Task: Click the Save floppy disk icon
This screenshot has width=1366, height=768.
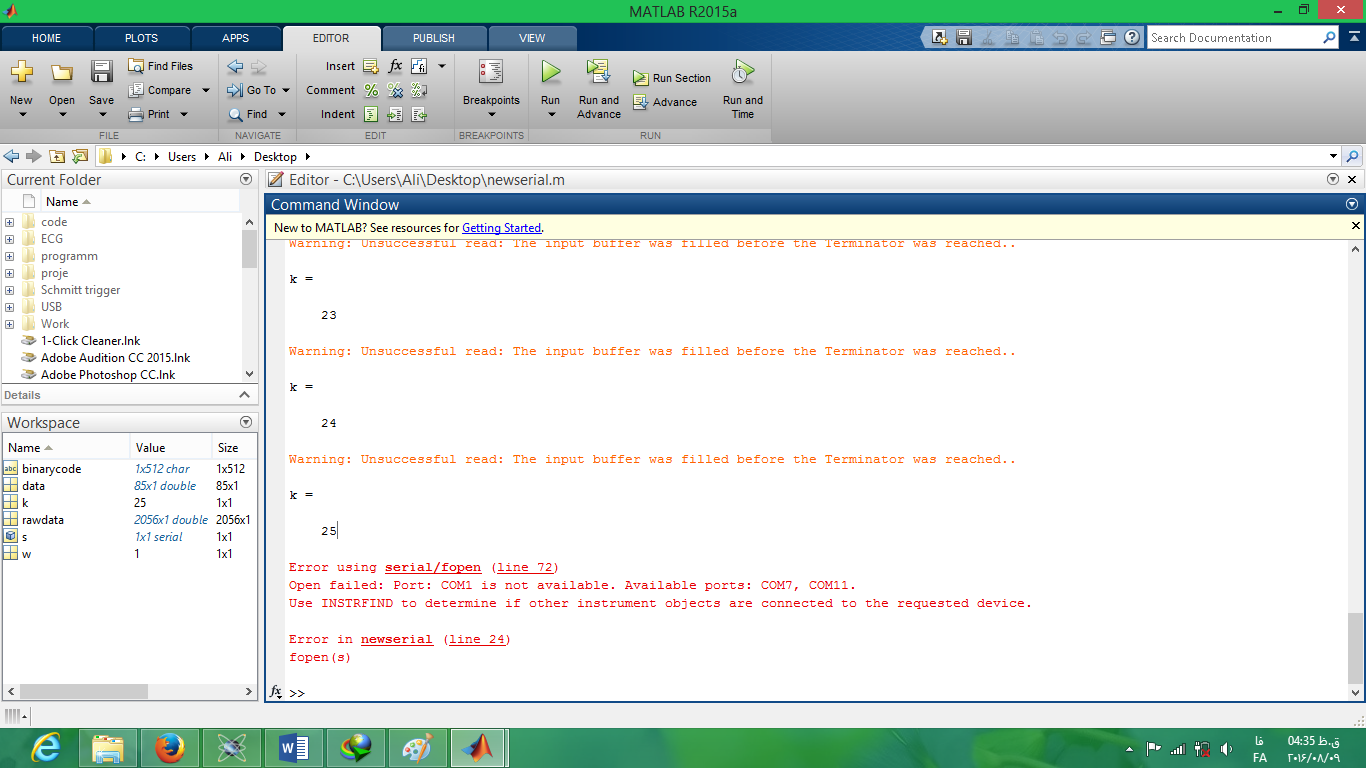Action: click(101, 72)
